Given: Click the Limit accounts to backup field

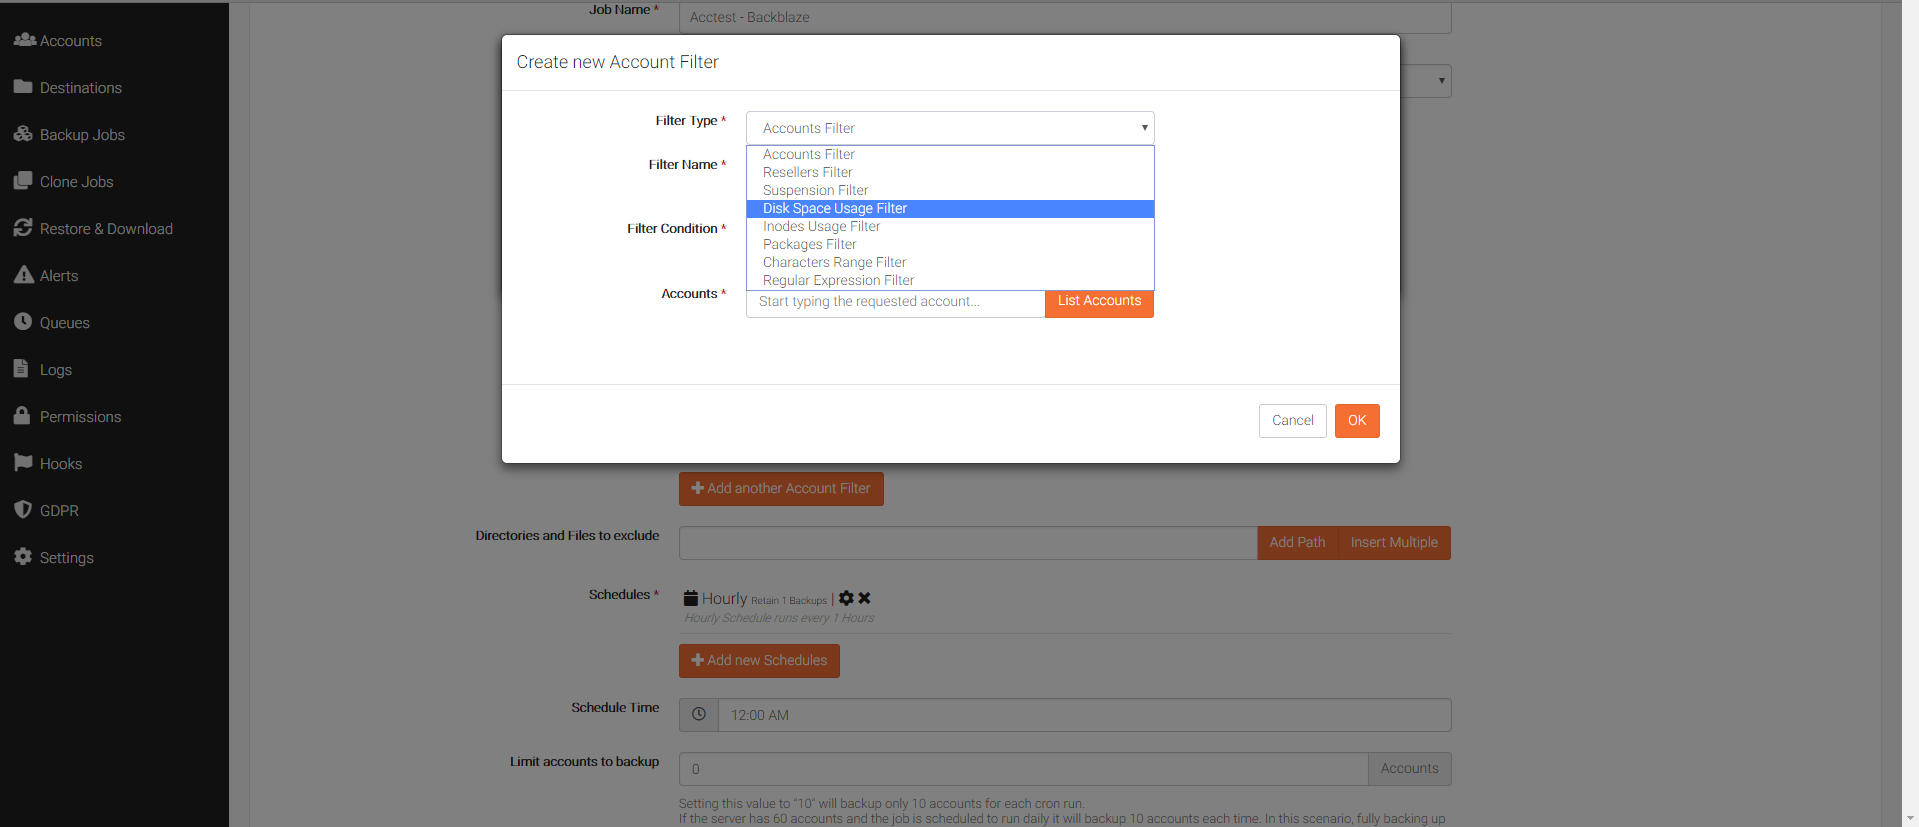Looking at the screenshot, I should [x=1023, y=769].
